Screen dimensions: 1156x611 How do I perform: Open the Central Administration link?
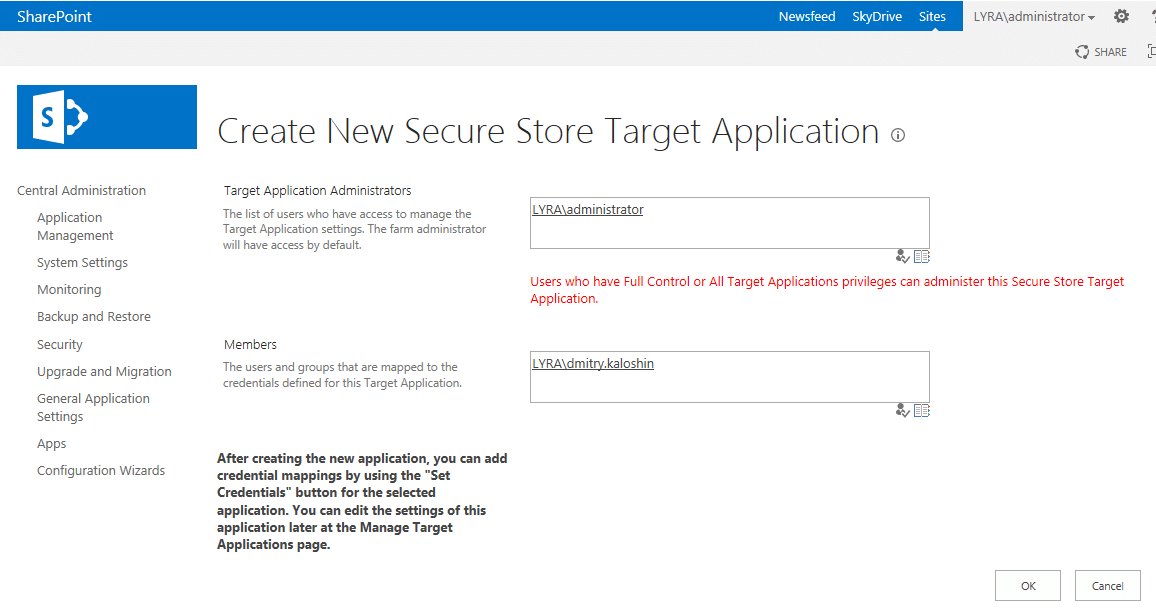(x=81, y=190)
